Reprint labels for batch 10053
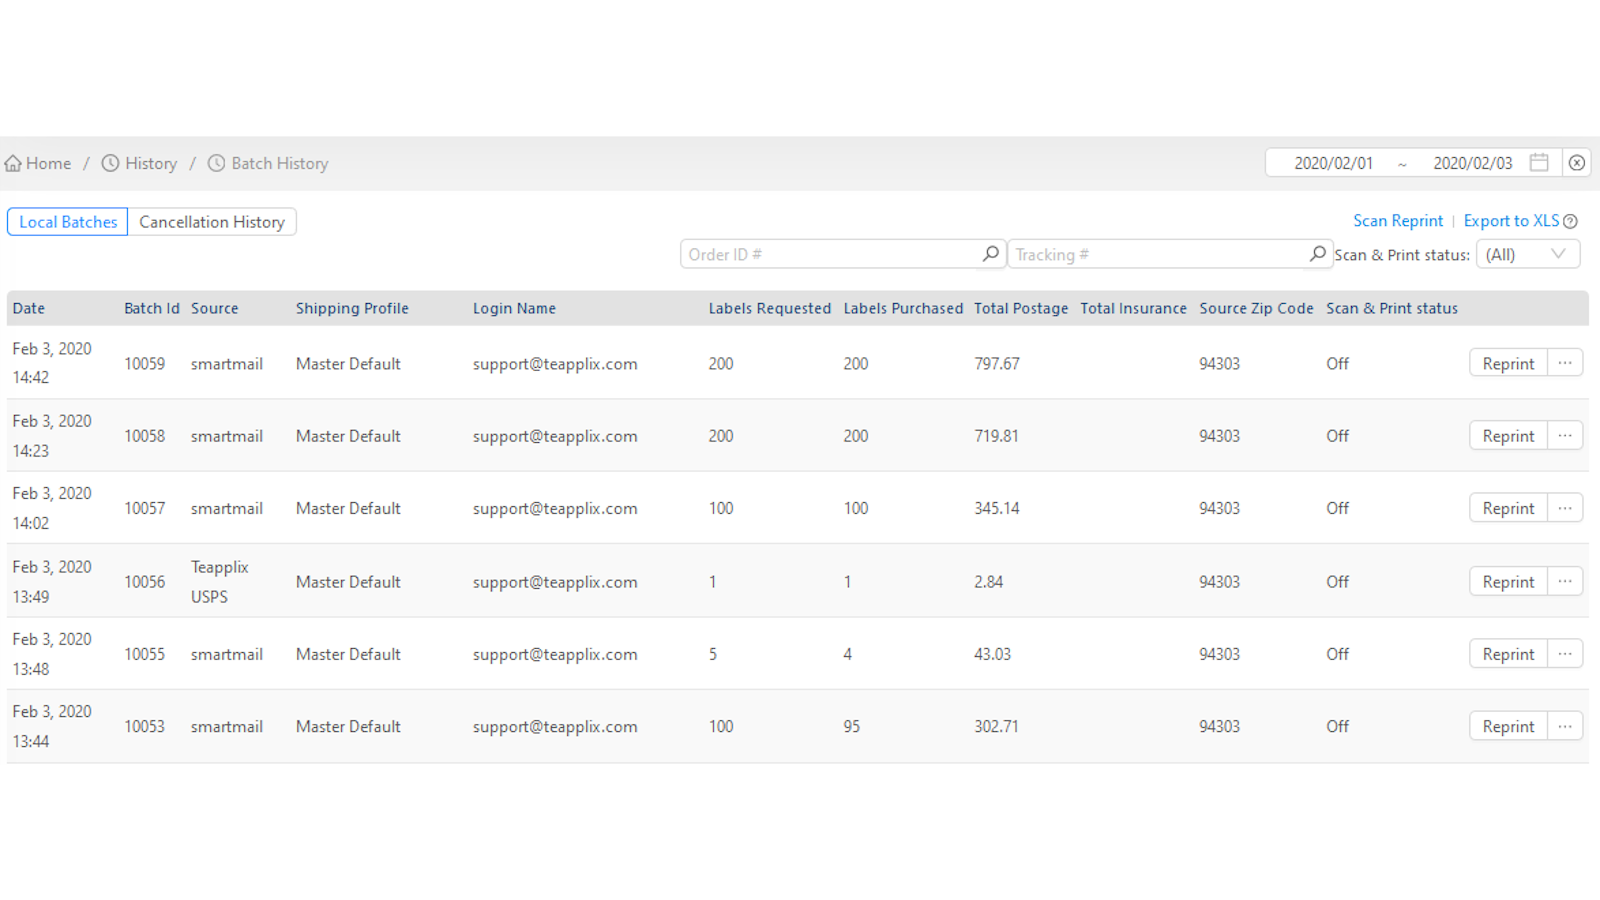Image resolution: width=1600 pixels, height=900 pixels. pyautogui.click(x=1507, y=725)
